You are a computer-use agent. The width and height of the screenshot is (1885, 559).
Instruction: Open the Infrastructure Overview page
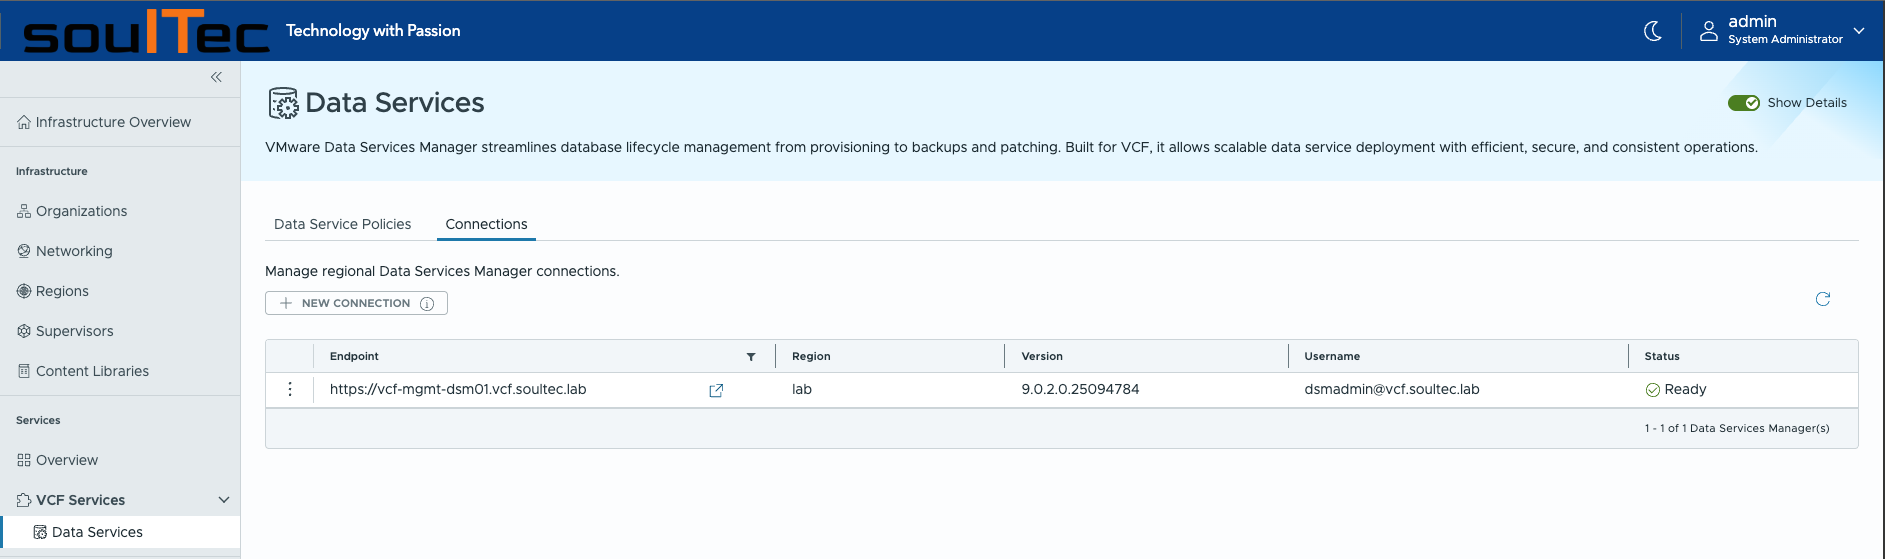point(113,122)
